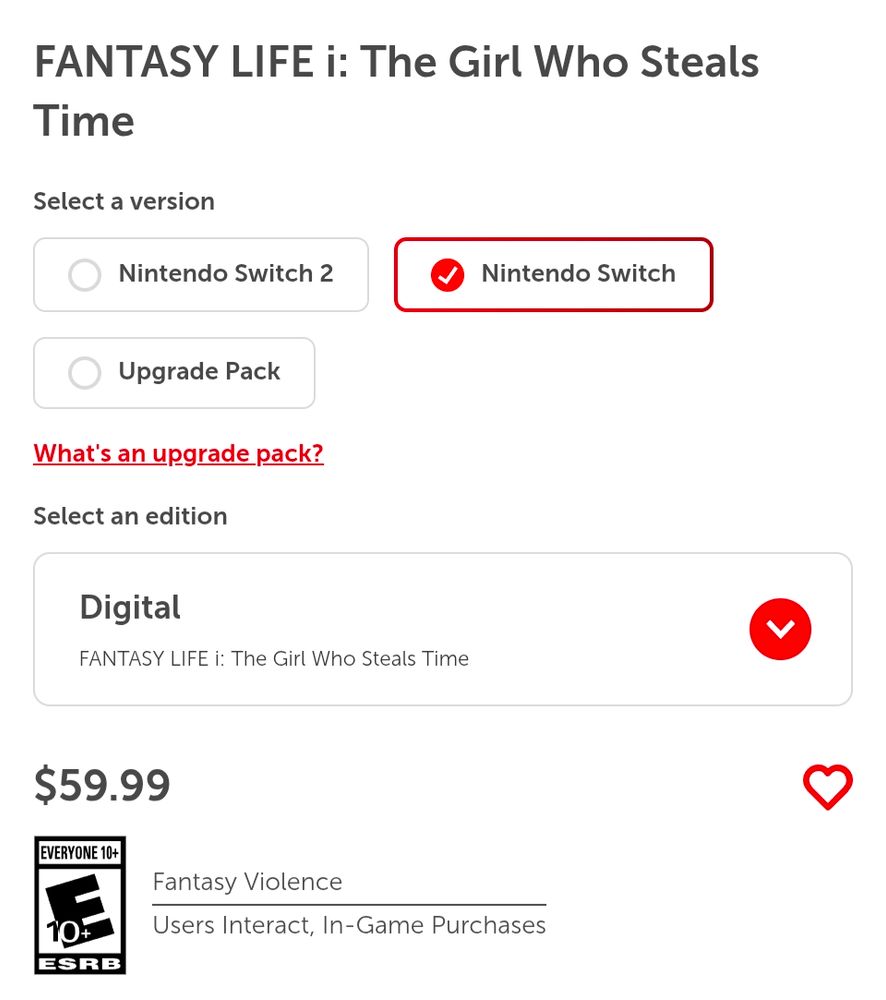Click the Digital edition heading

[x=129, y=607]
